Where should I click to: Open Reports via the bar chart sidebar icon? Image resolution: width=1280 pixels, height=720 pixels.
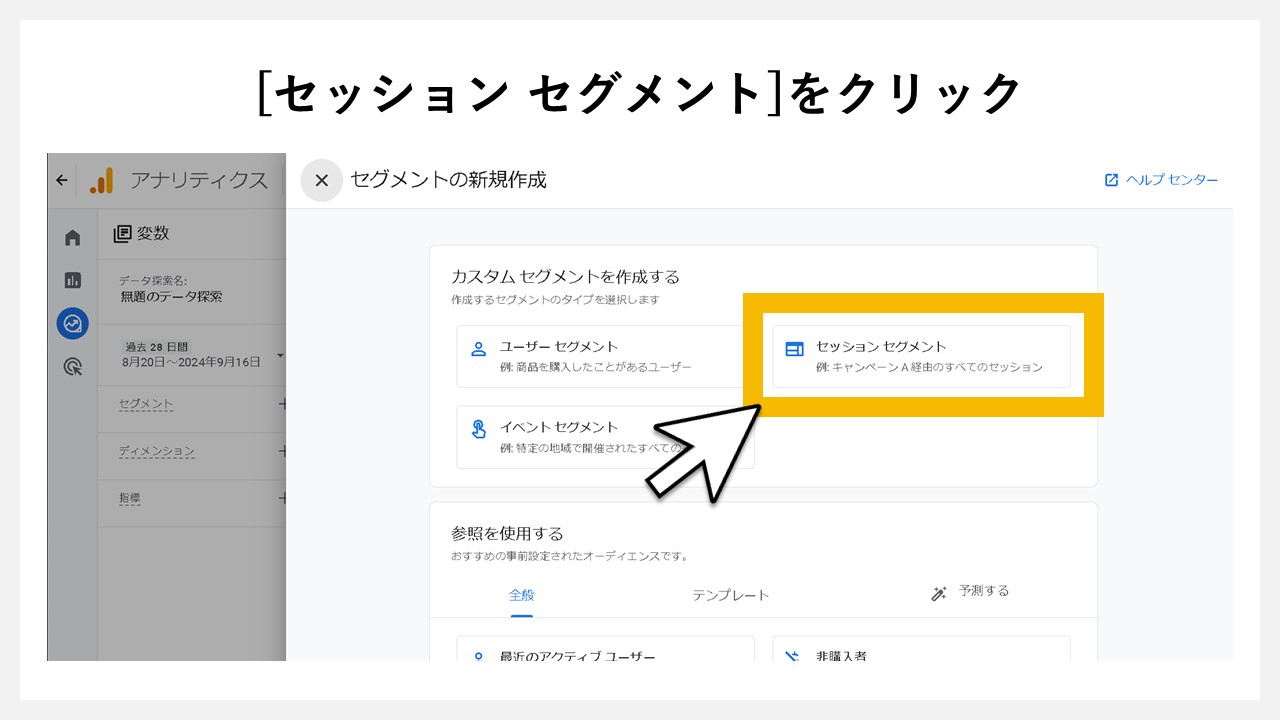(x=72, y=280)
